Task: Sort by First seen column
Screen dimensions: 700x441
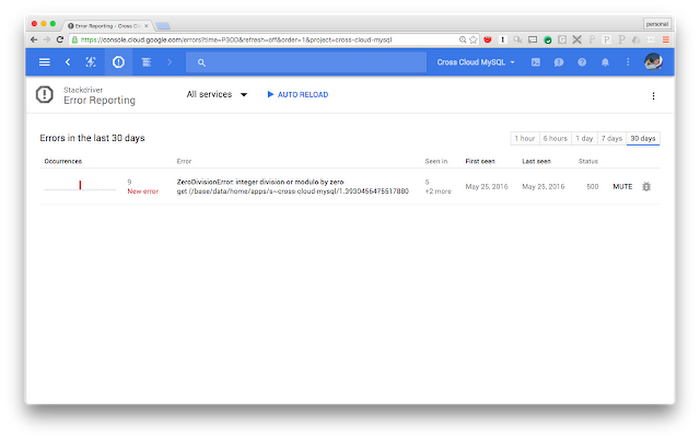Action: [480, 161]
